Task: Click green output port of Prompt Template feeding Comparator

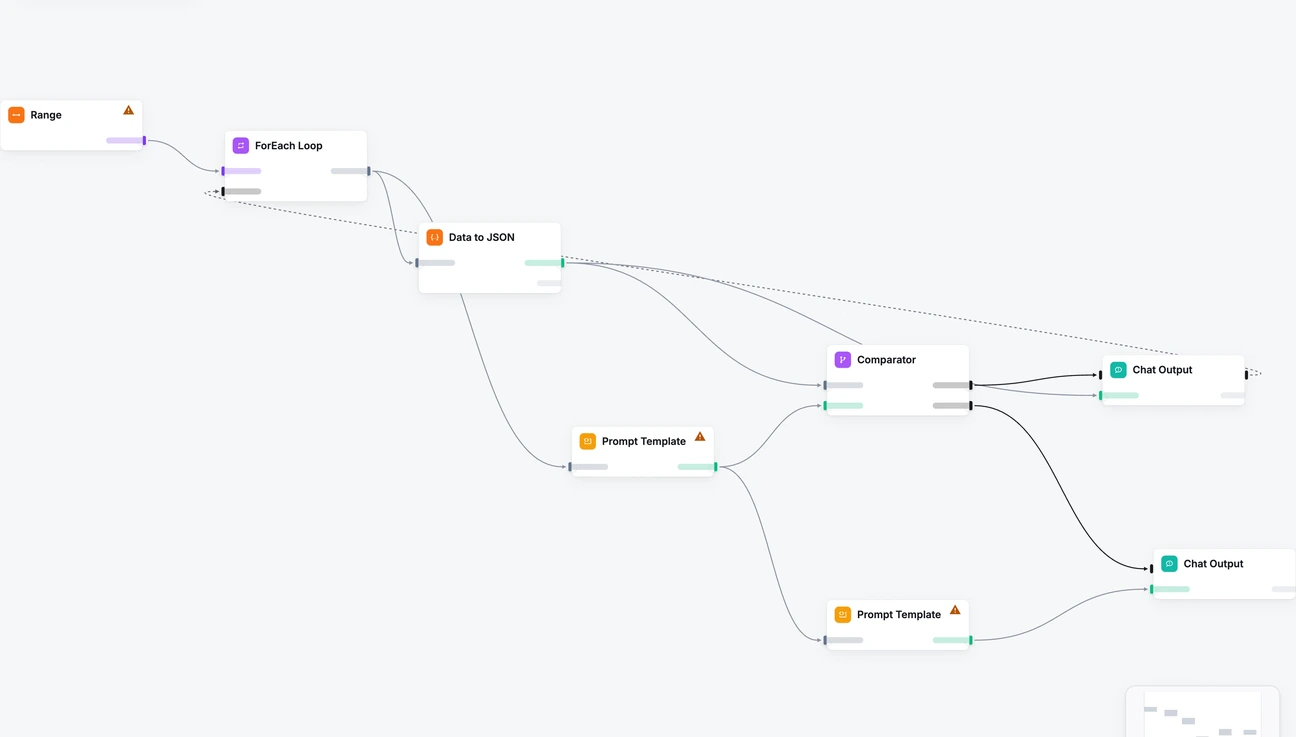Action: pyautogui.click(x=716, y=467)
